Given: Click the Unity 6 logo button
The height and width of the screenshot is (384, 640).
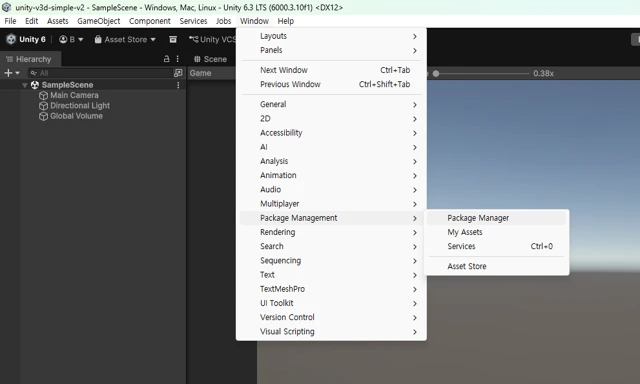Looking at the screenshot, I should [26, 39].
